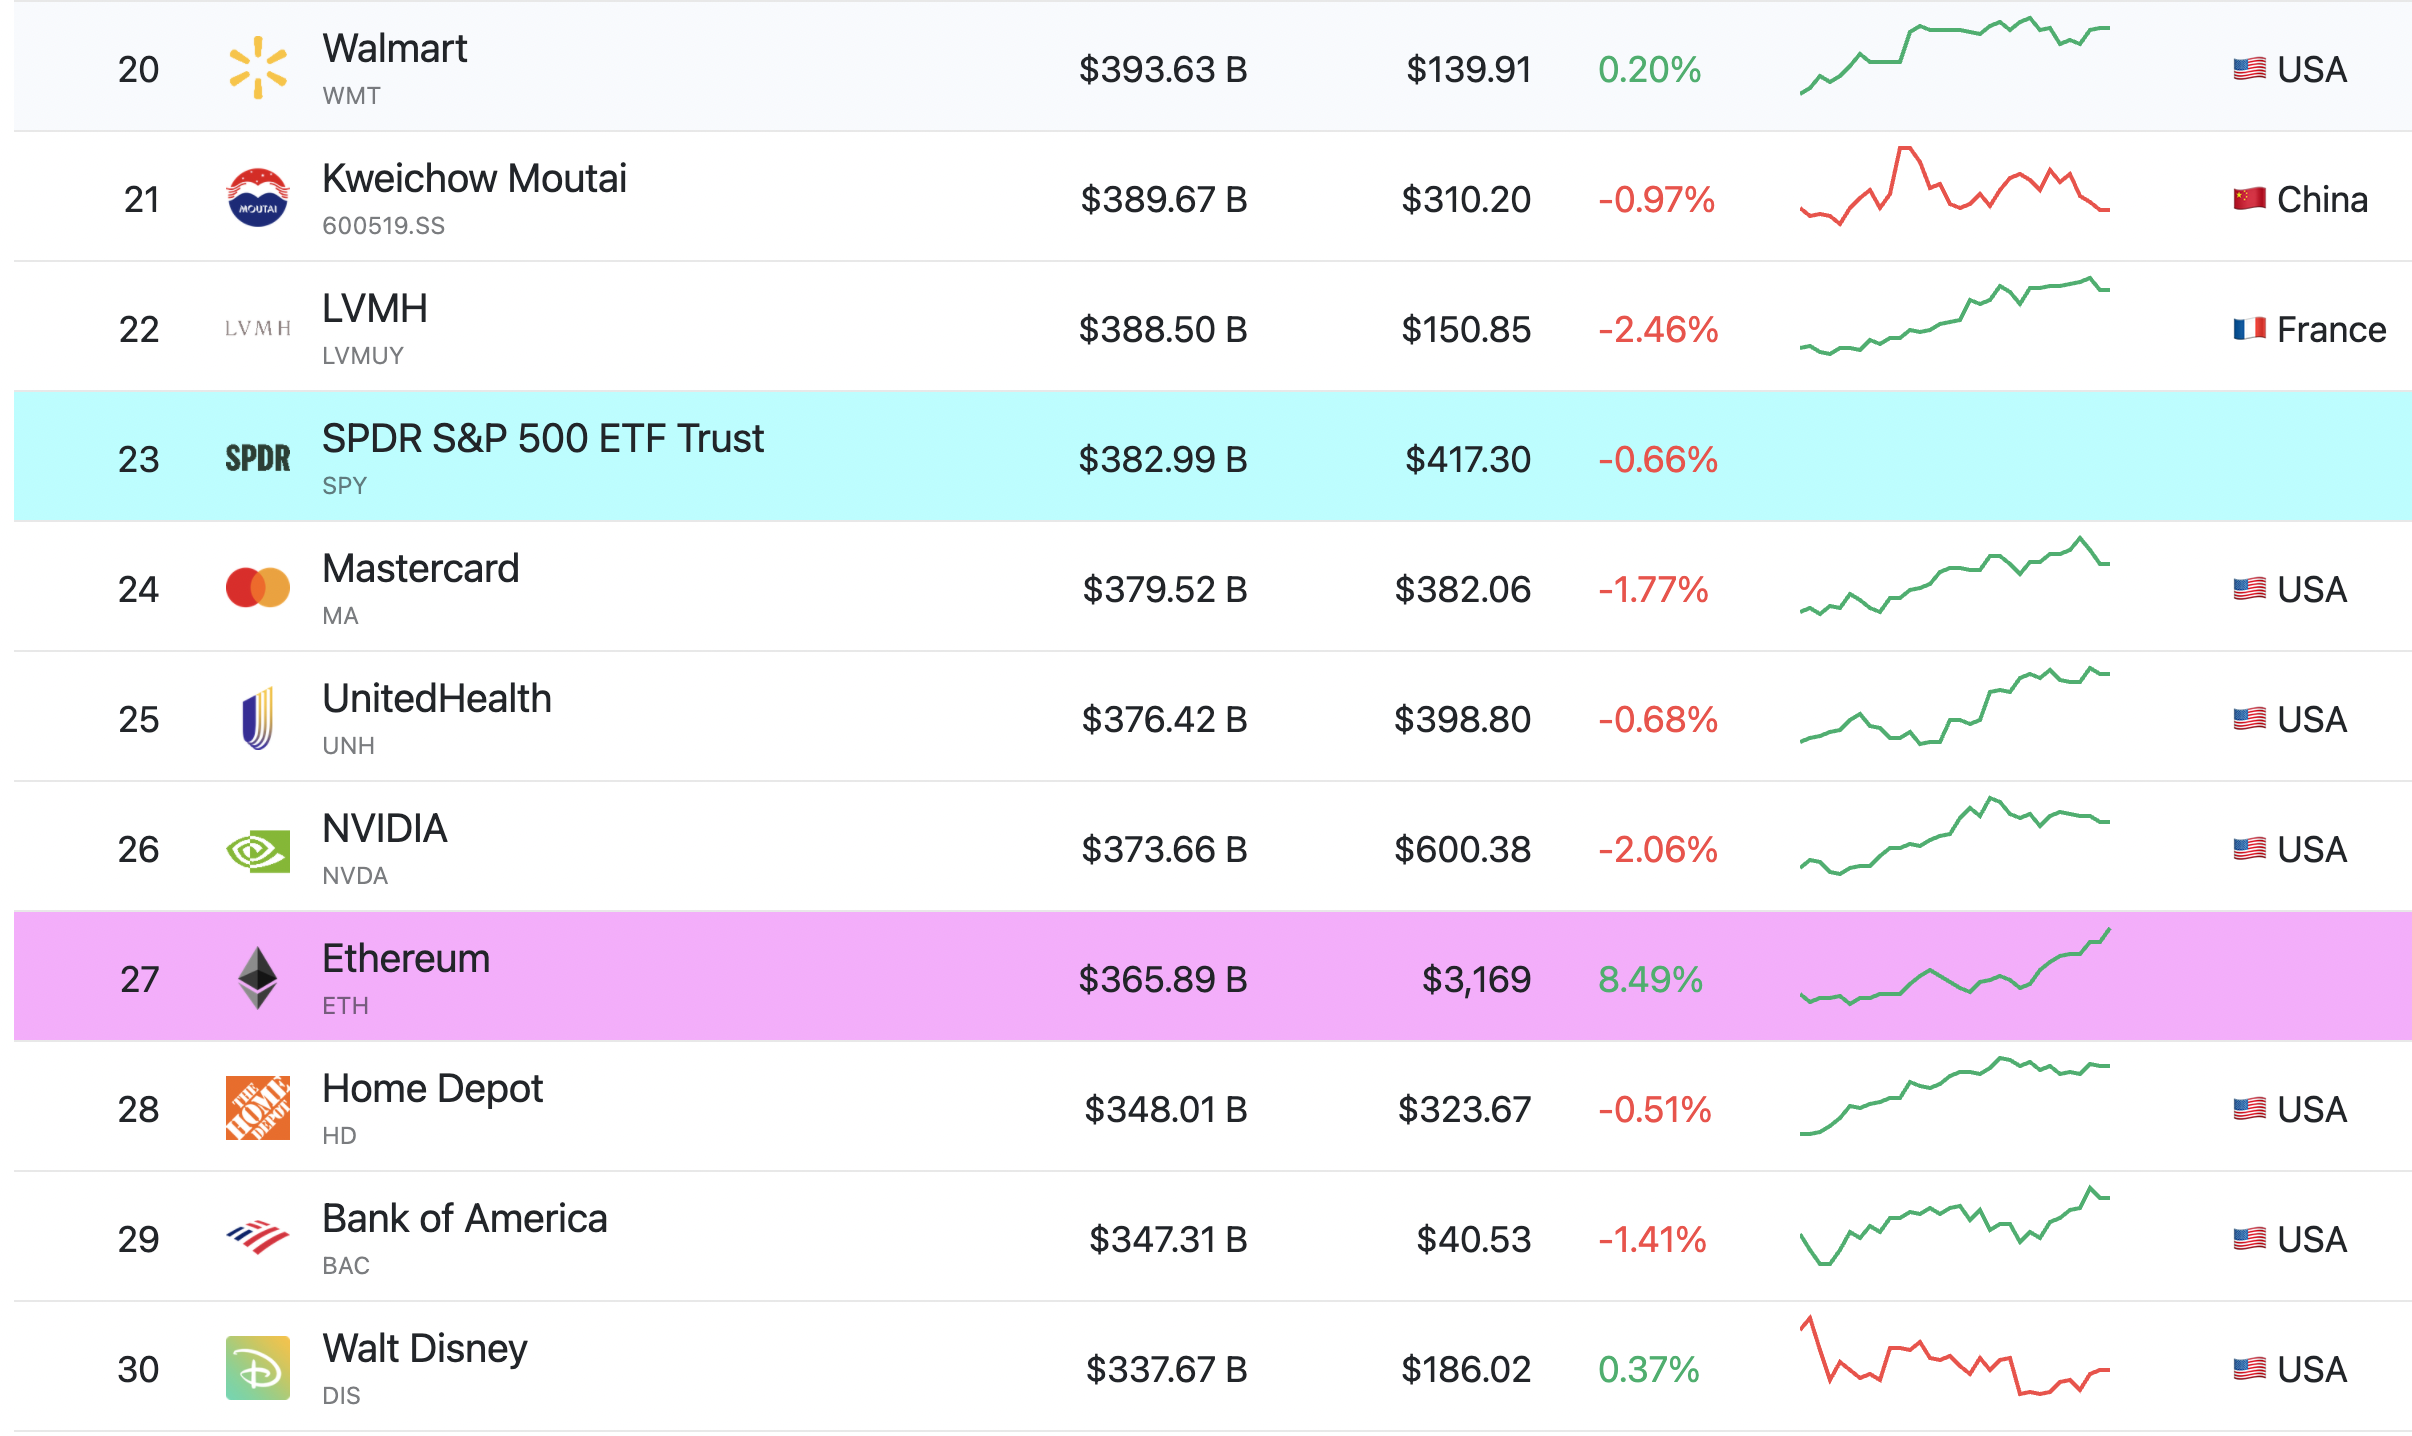Click the Mastercard circles logo
Image resolution: width=2412 pixels, height=1436 pixels.
coord(258,588)
